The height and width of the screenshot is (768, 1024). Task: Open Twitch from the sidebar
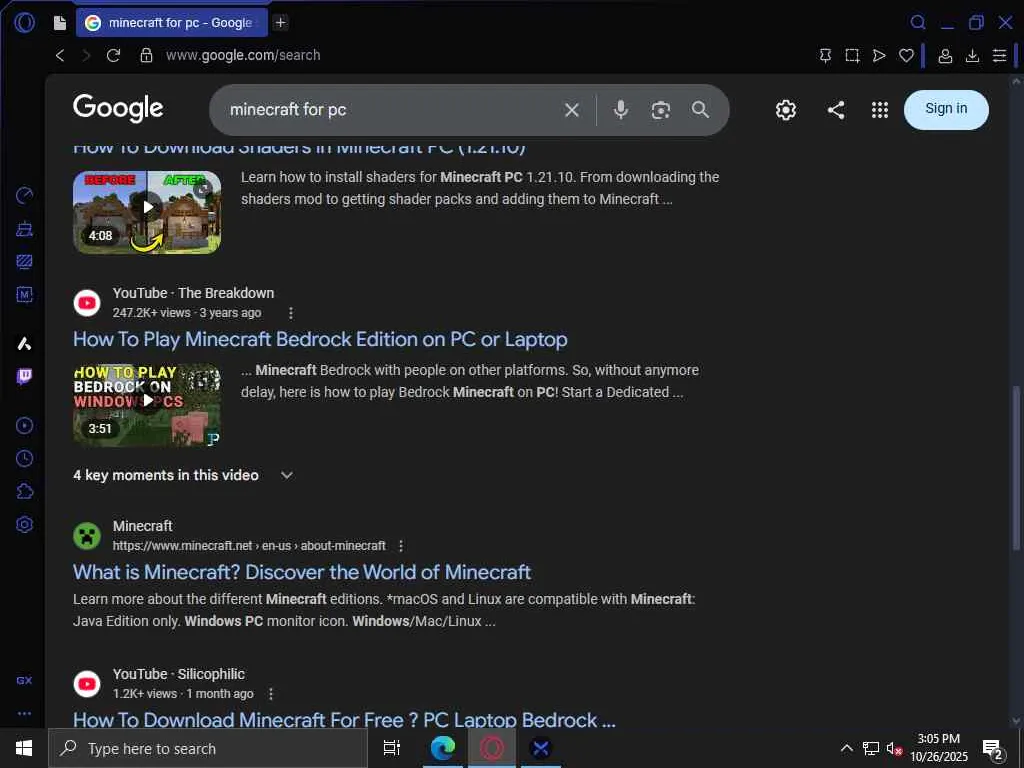(24, 376)
